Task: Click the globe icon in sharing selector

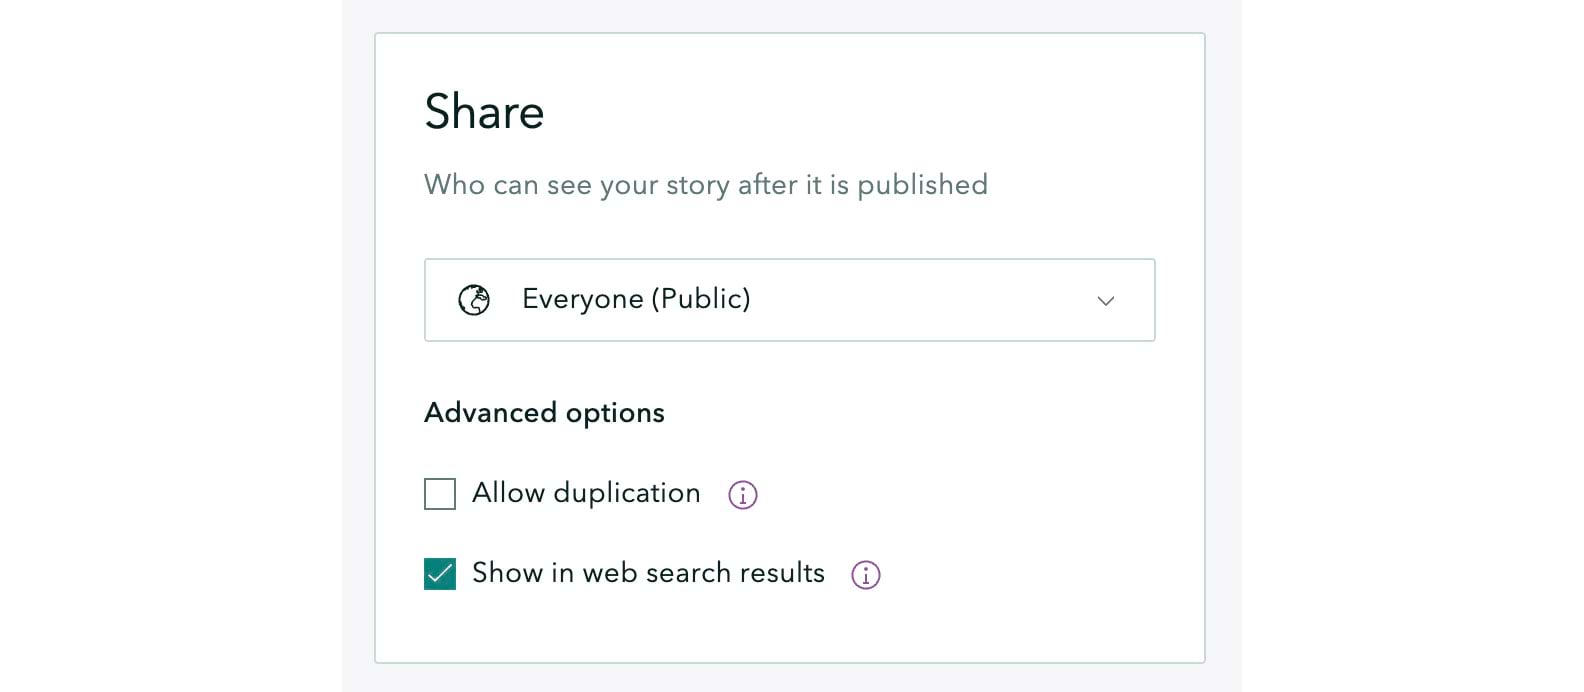Action: tap(474, 300)
